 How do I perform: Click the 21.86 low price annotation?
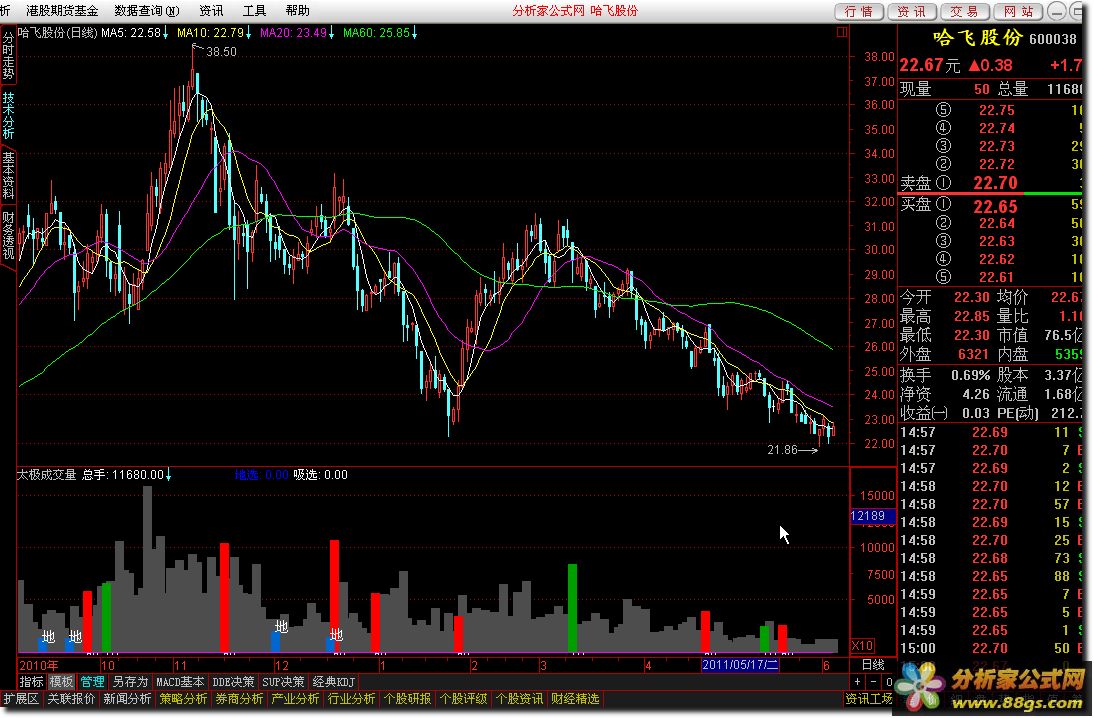(782, 450)
